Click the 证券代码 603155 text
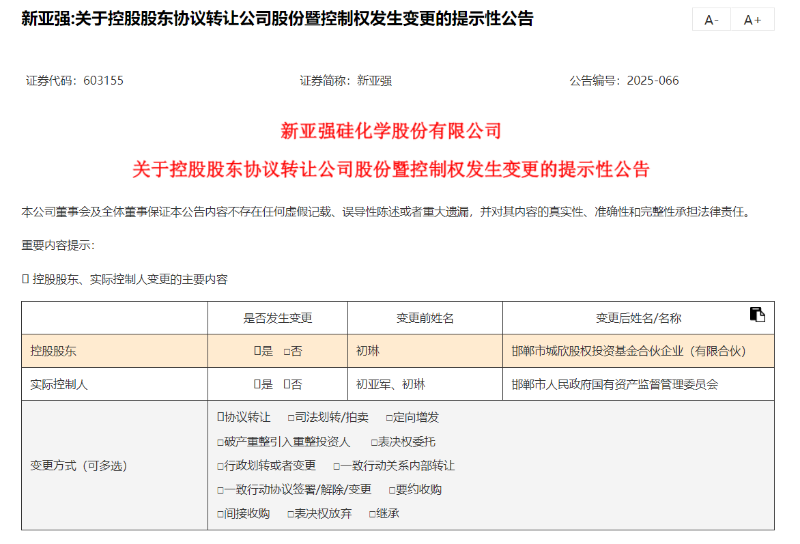The image size is (800, 544). (x=74, y=81)
